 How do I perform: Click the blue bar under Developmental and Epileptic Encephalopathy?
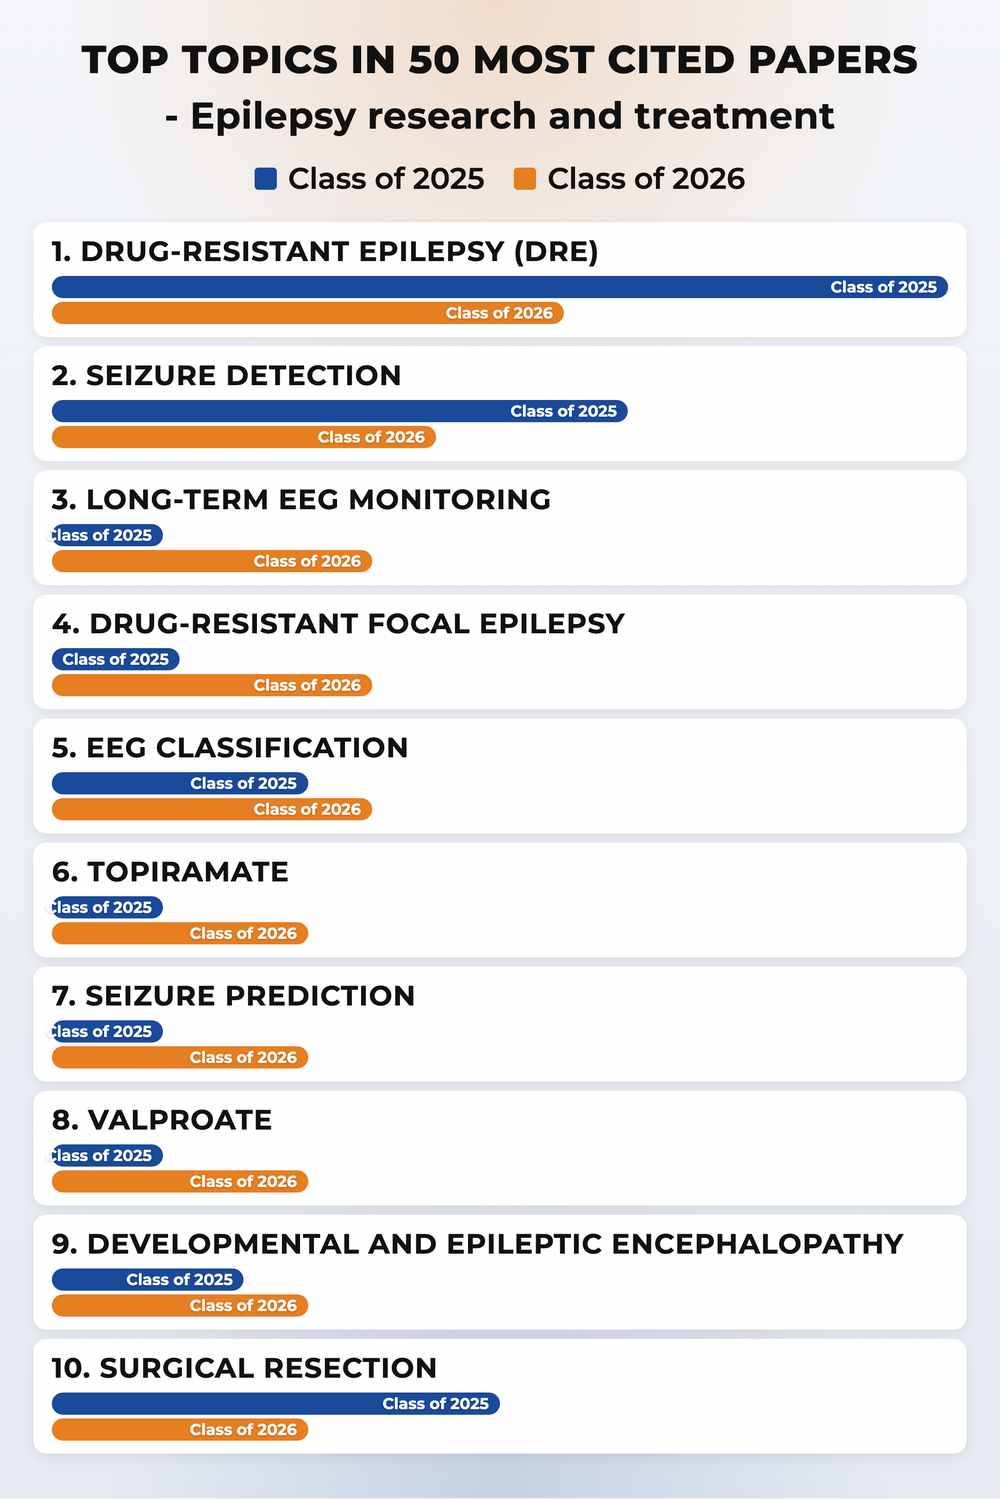tap(148, 1279)
